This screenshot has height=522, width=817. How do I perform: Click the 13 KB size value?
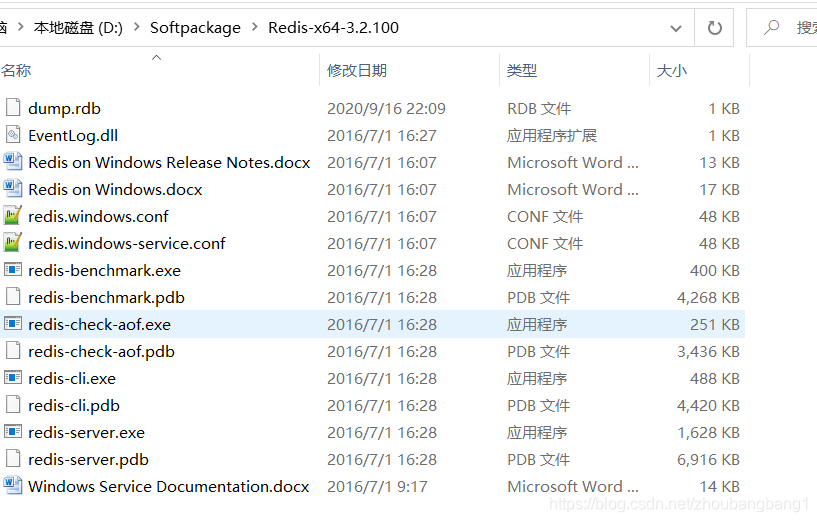coord(720,163)
